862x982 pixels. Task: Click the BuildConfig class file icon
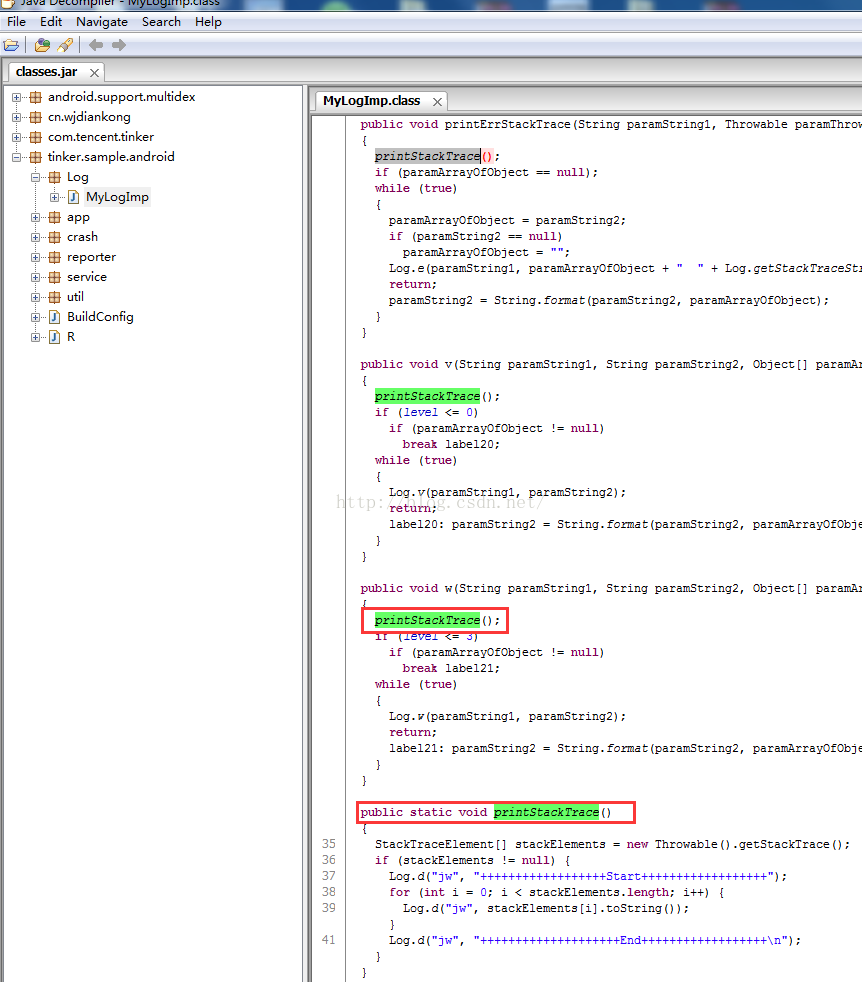55,318
